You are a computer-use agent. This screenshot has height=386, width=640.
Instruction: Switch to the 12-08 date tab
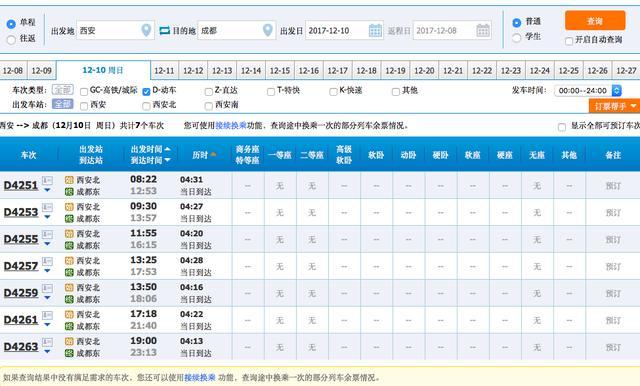tap(13, 71)
